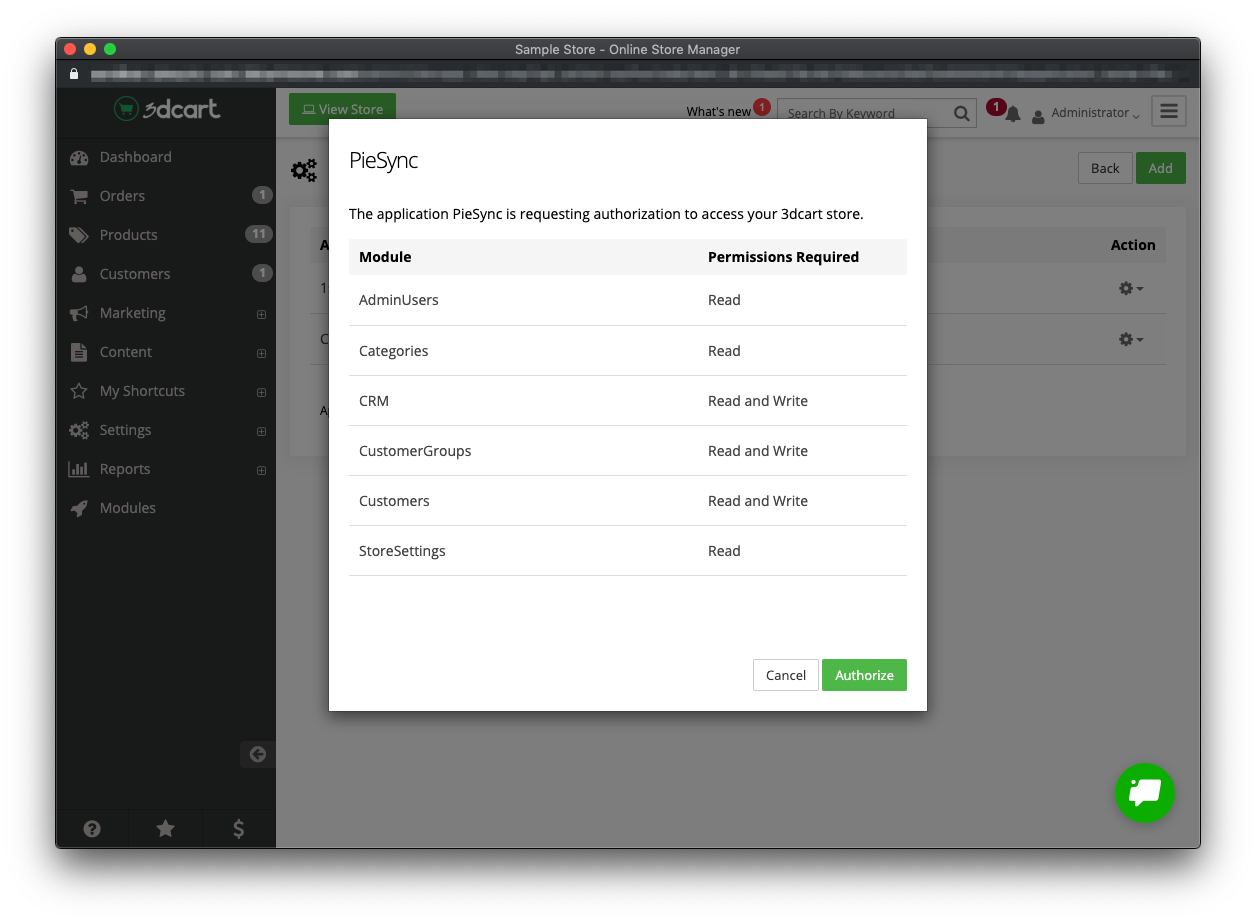Click the Products tags icon

click(x=79, y=235)
